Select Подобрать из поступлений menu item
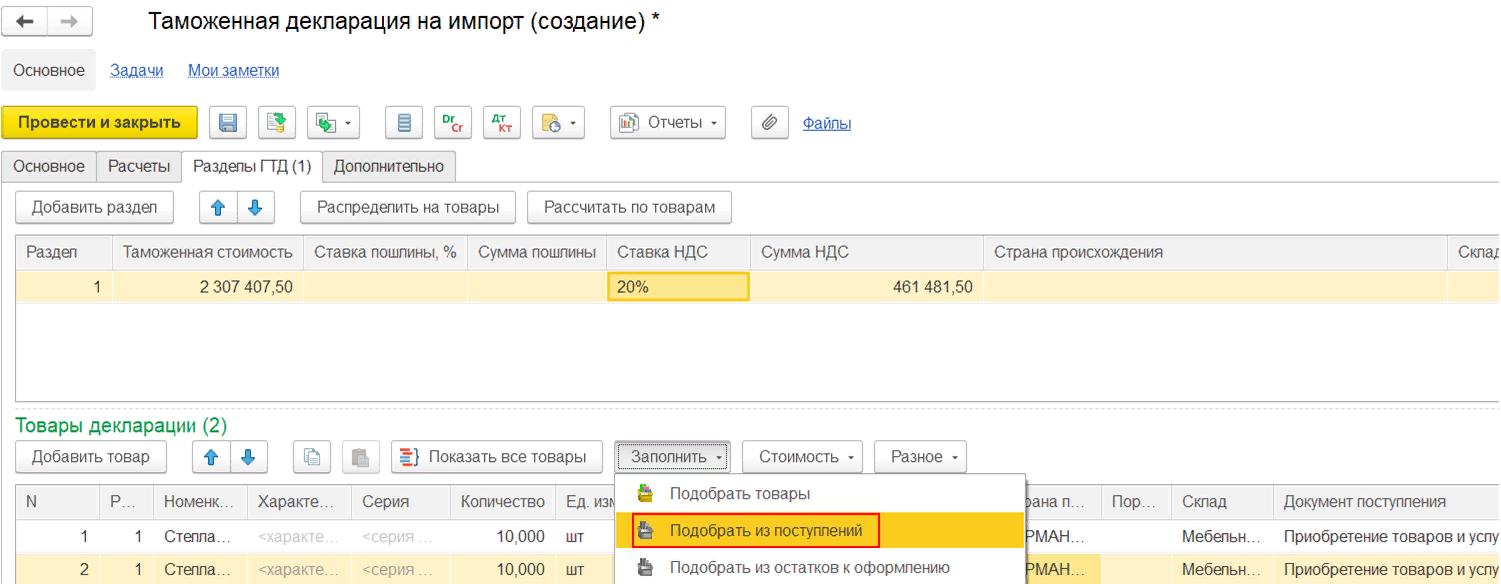The width and height of the screenshot is (1501, 584). point(765,531)
